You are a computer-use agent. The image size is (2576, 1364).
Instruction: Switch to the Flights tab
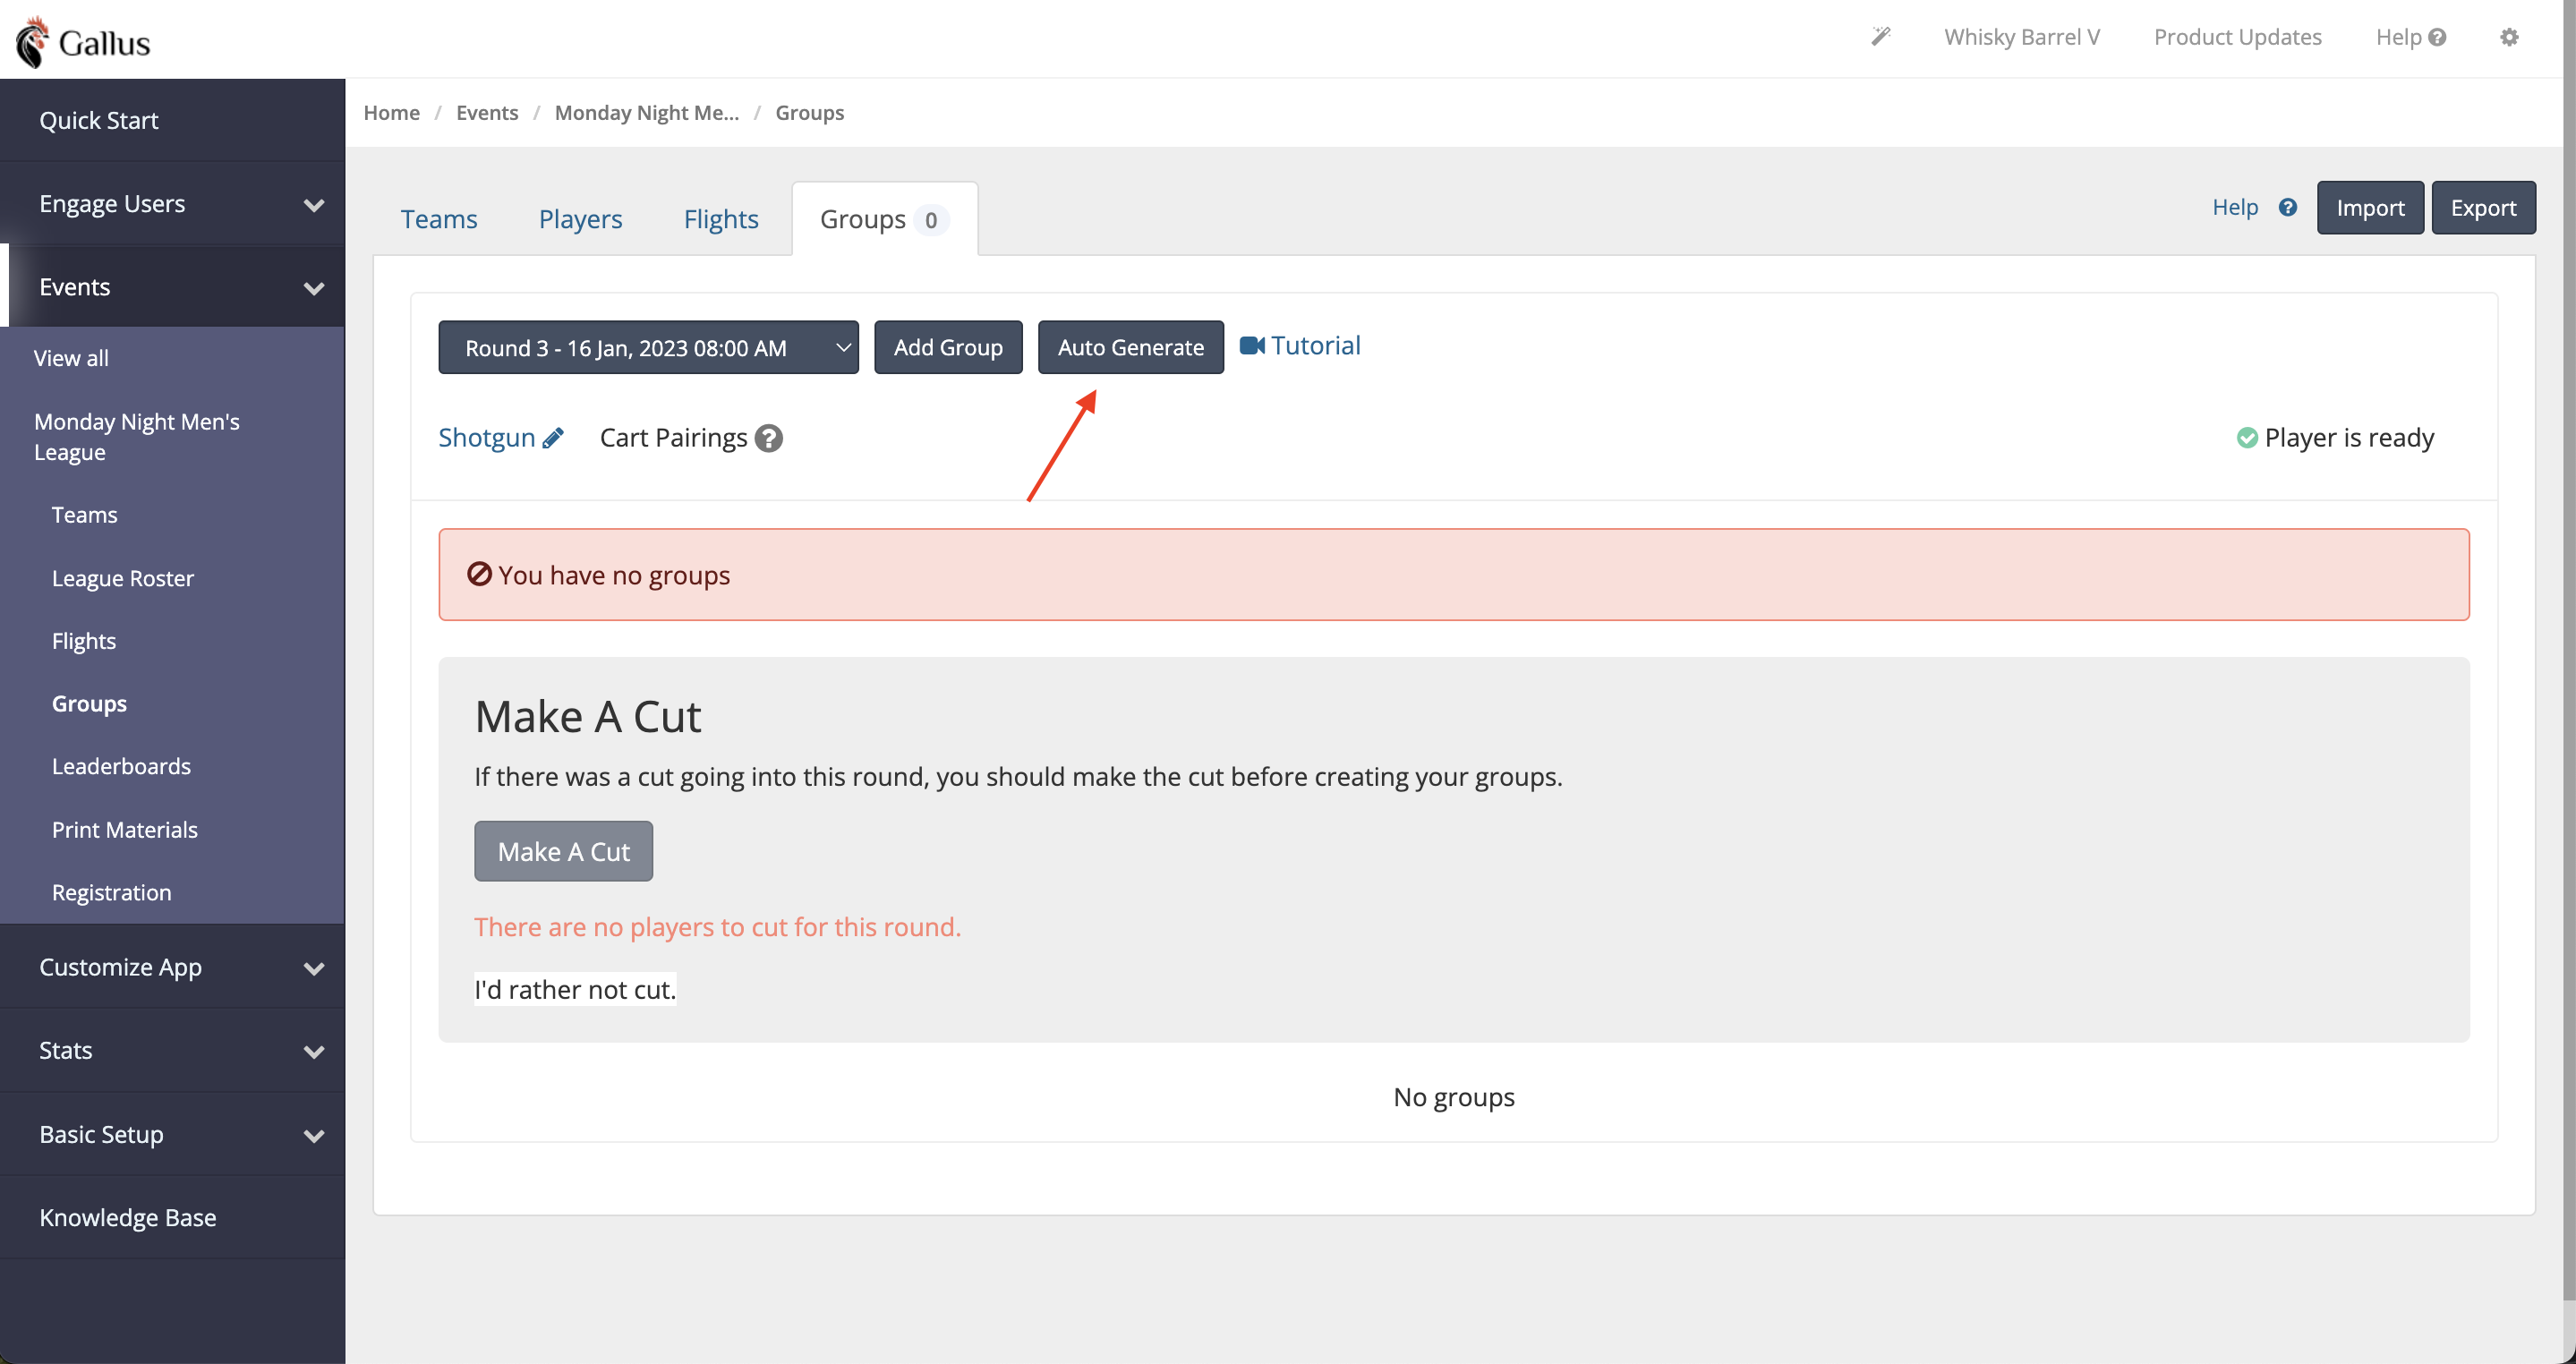(x=721, y=219)
